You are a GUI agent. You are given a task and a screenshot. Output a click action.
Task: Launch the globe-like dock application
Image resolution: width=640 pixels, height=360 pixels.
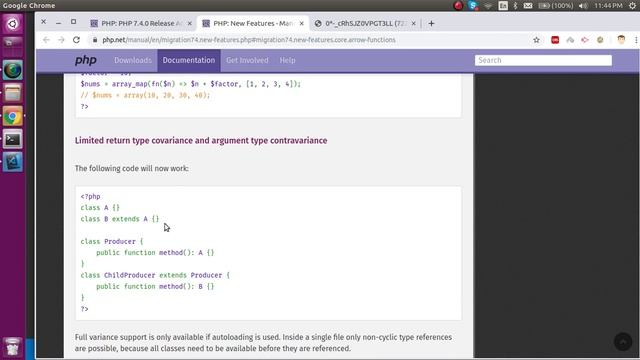pos(13,70)
